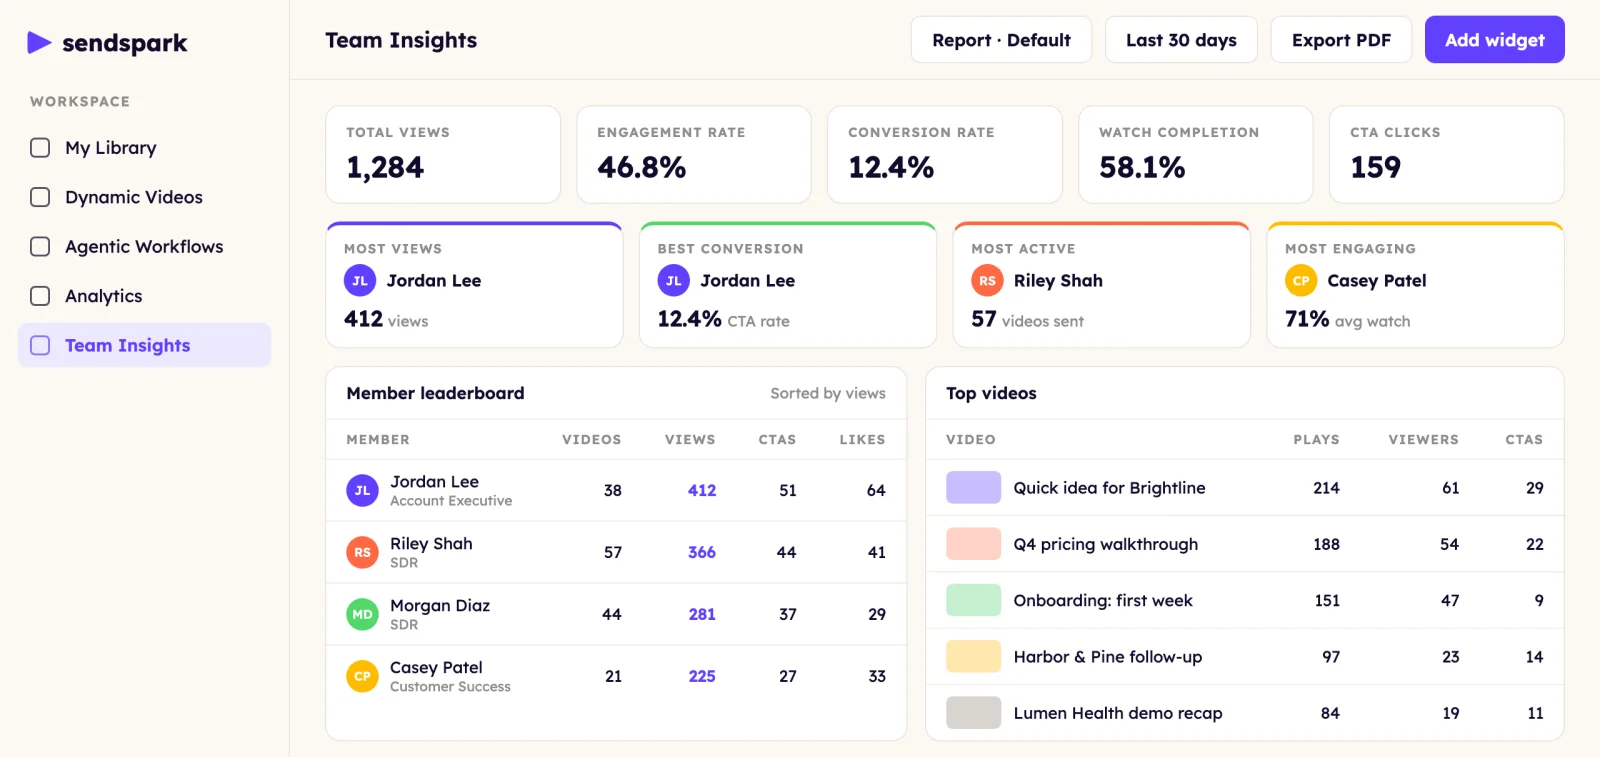Image resolution: width=1600 pixels, height=757 pixels.
Task: Click Morgan Diaz's 281 views value
Action: pyautogui.click(x=702, y=614)
